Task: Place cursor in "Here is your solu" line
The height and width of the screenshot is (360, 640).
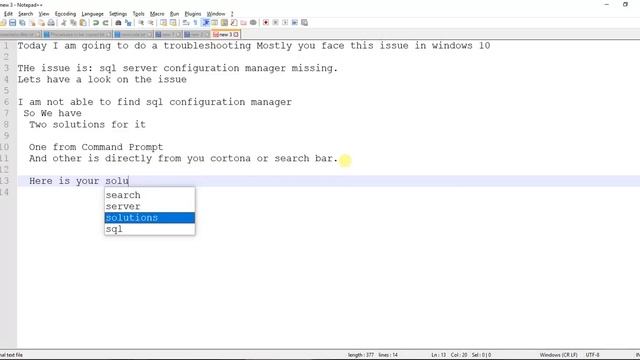Action: [329, 181]
